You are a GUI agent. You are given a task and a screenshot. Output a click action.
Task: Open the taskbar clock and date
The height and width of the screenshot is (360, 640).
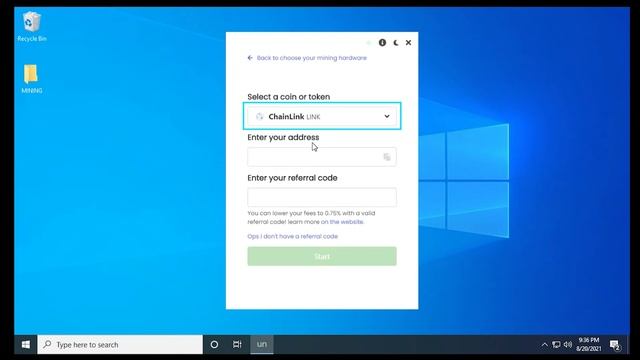click(589, 344)
